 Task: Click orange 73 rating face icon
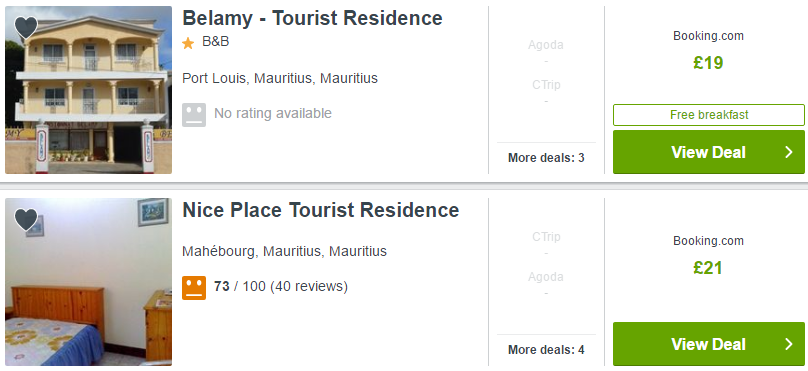[194, 288]
